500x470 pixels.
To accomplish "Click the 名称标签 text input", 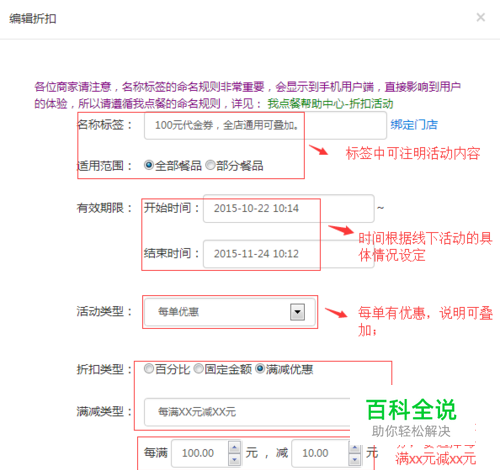I will 265,125.
